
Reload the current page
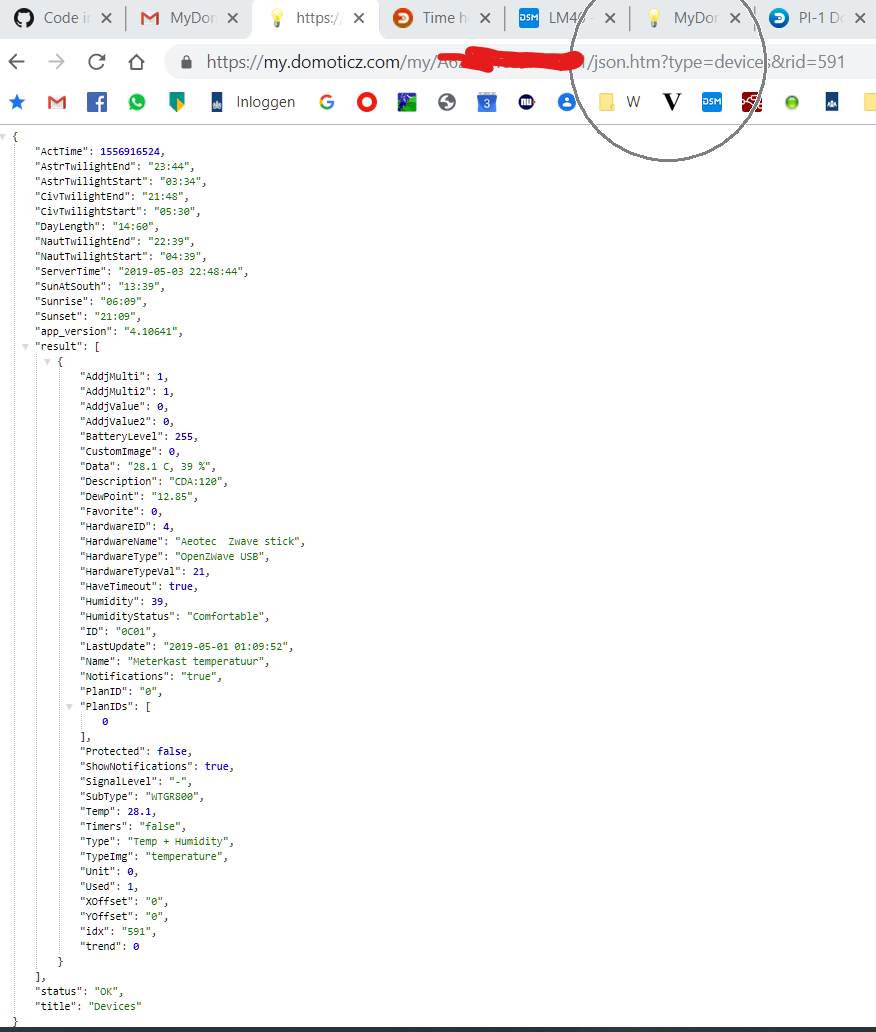click(x=97, y=62)
